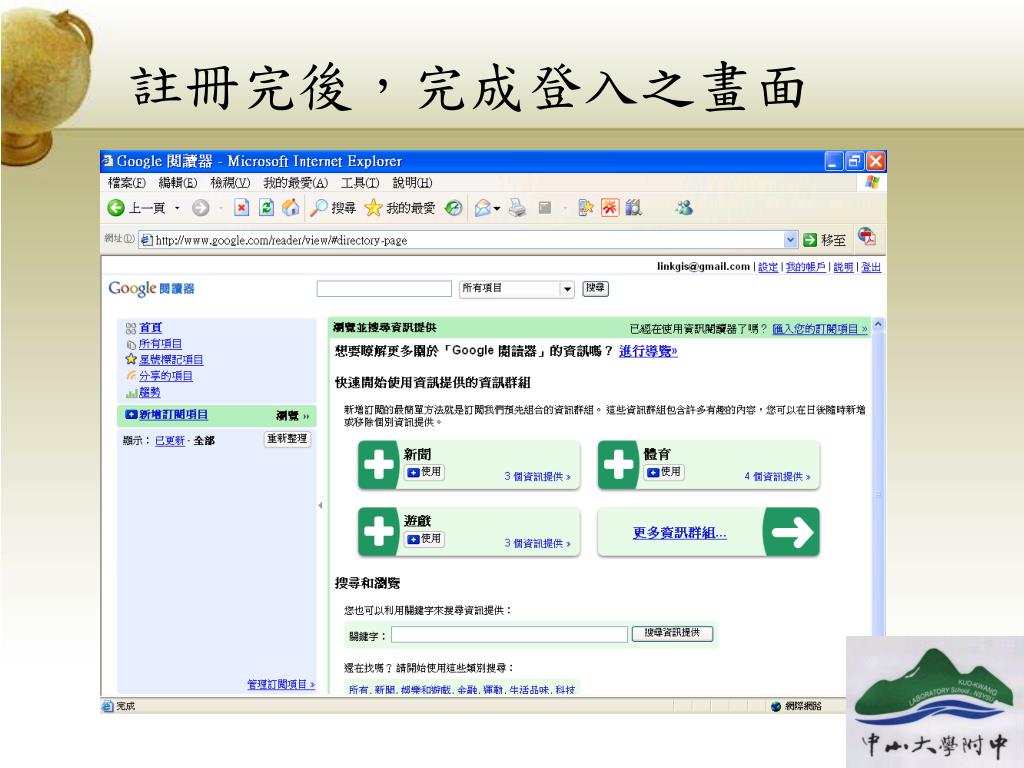The width and height of the screenshot is (1024, 768).
Task: Open the 設定 link at top right
Action: 768,266
